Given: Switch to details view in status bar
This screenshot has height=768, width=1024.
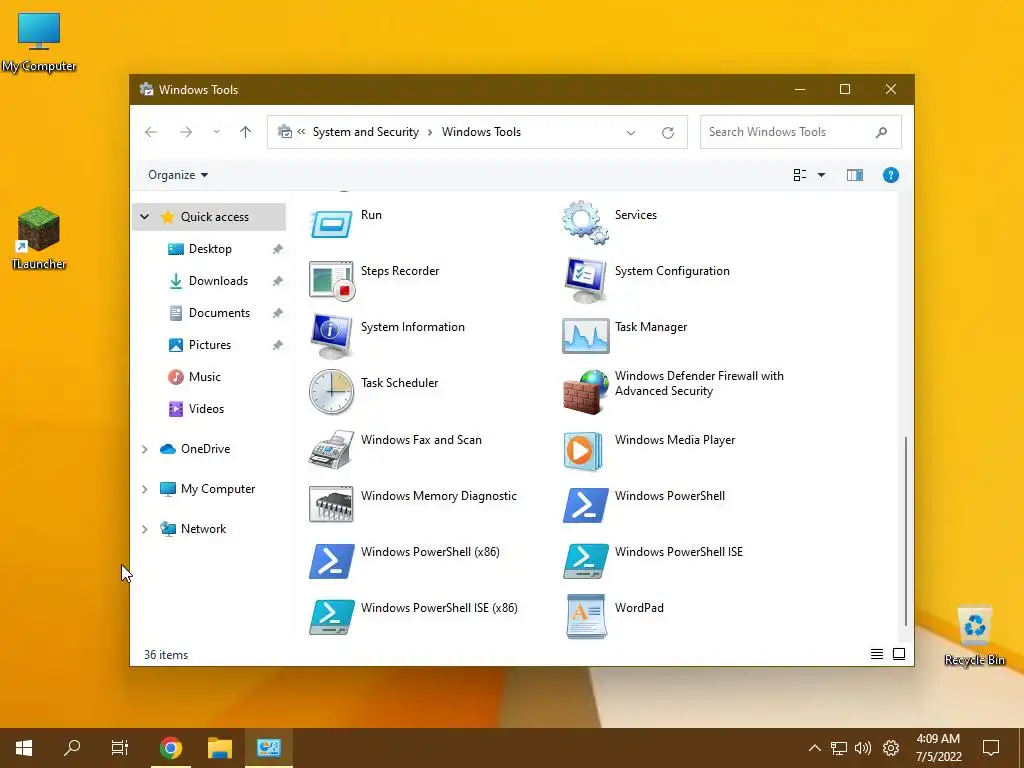Looking at the screenshot, I should [877, 654].
